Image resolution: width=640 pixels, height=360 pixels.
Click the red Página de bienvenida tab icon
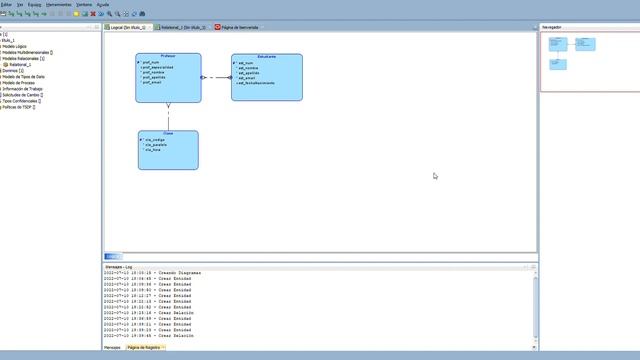point(218,27)
